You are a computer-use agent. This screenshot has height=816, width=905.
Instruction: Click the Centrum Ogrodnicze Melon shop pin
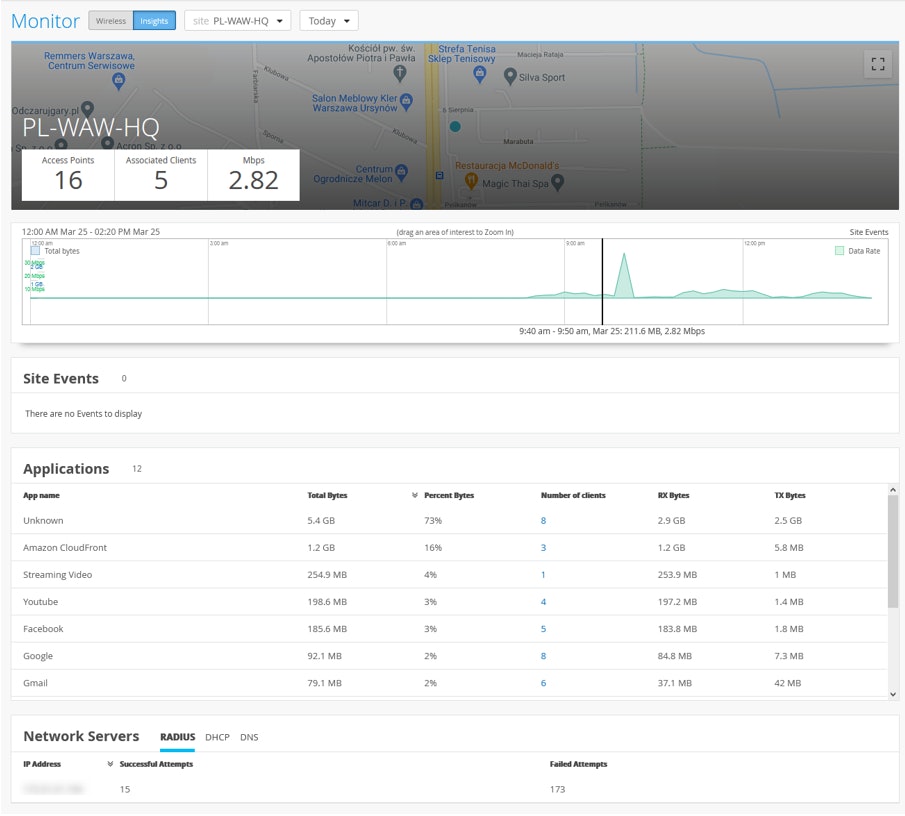pos(402,171)
